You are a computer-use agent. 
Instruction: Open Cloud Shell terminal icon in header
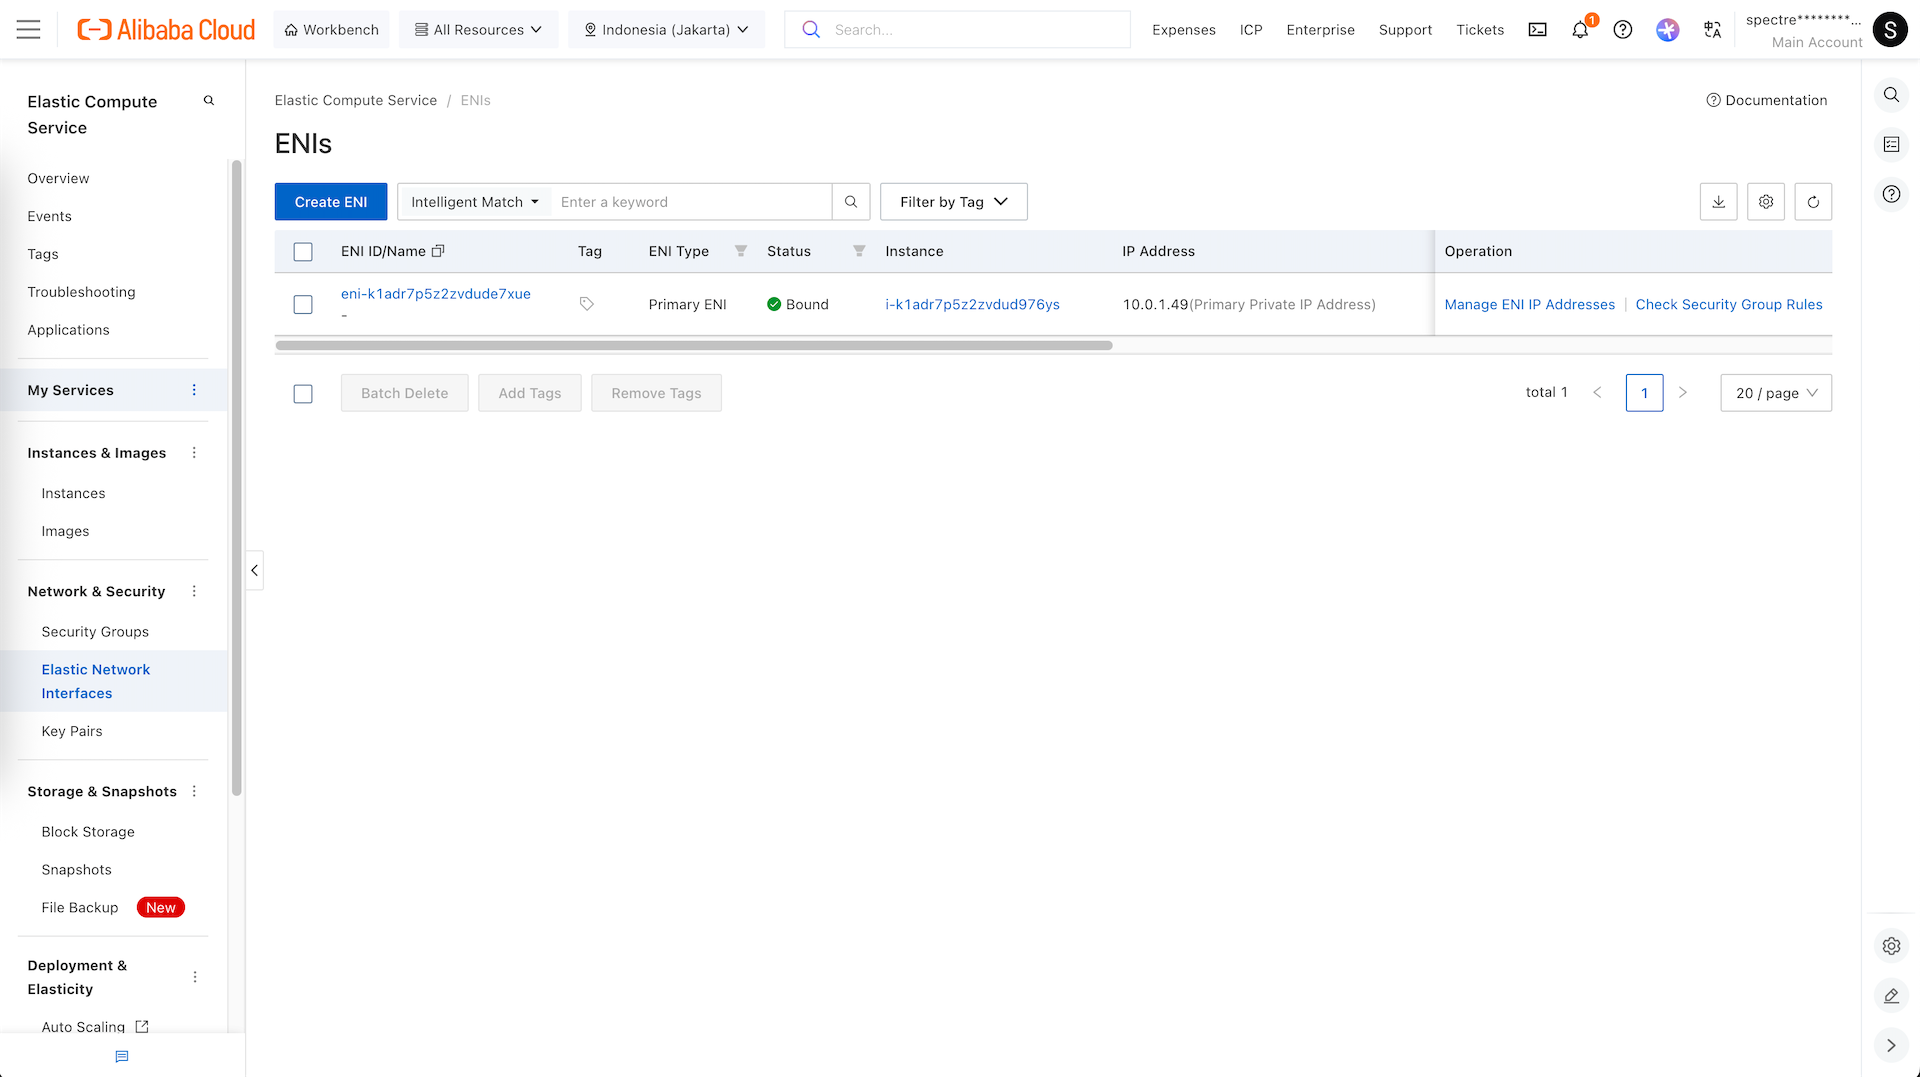1537,30
